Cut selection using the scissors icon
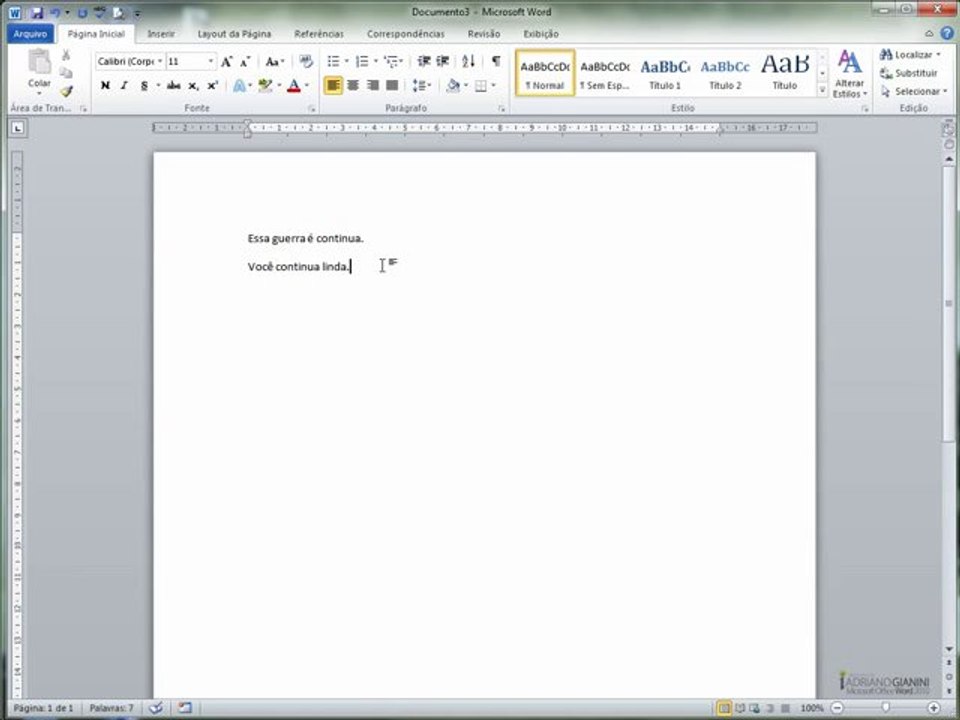The height and width of the screenshot is (720, 960). 66,55
